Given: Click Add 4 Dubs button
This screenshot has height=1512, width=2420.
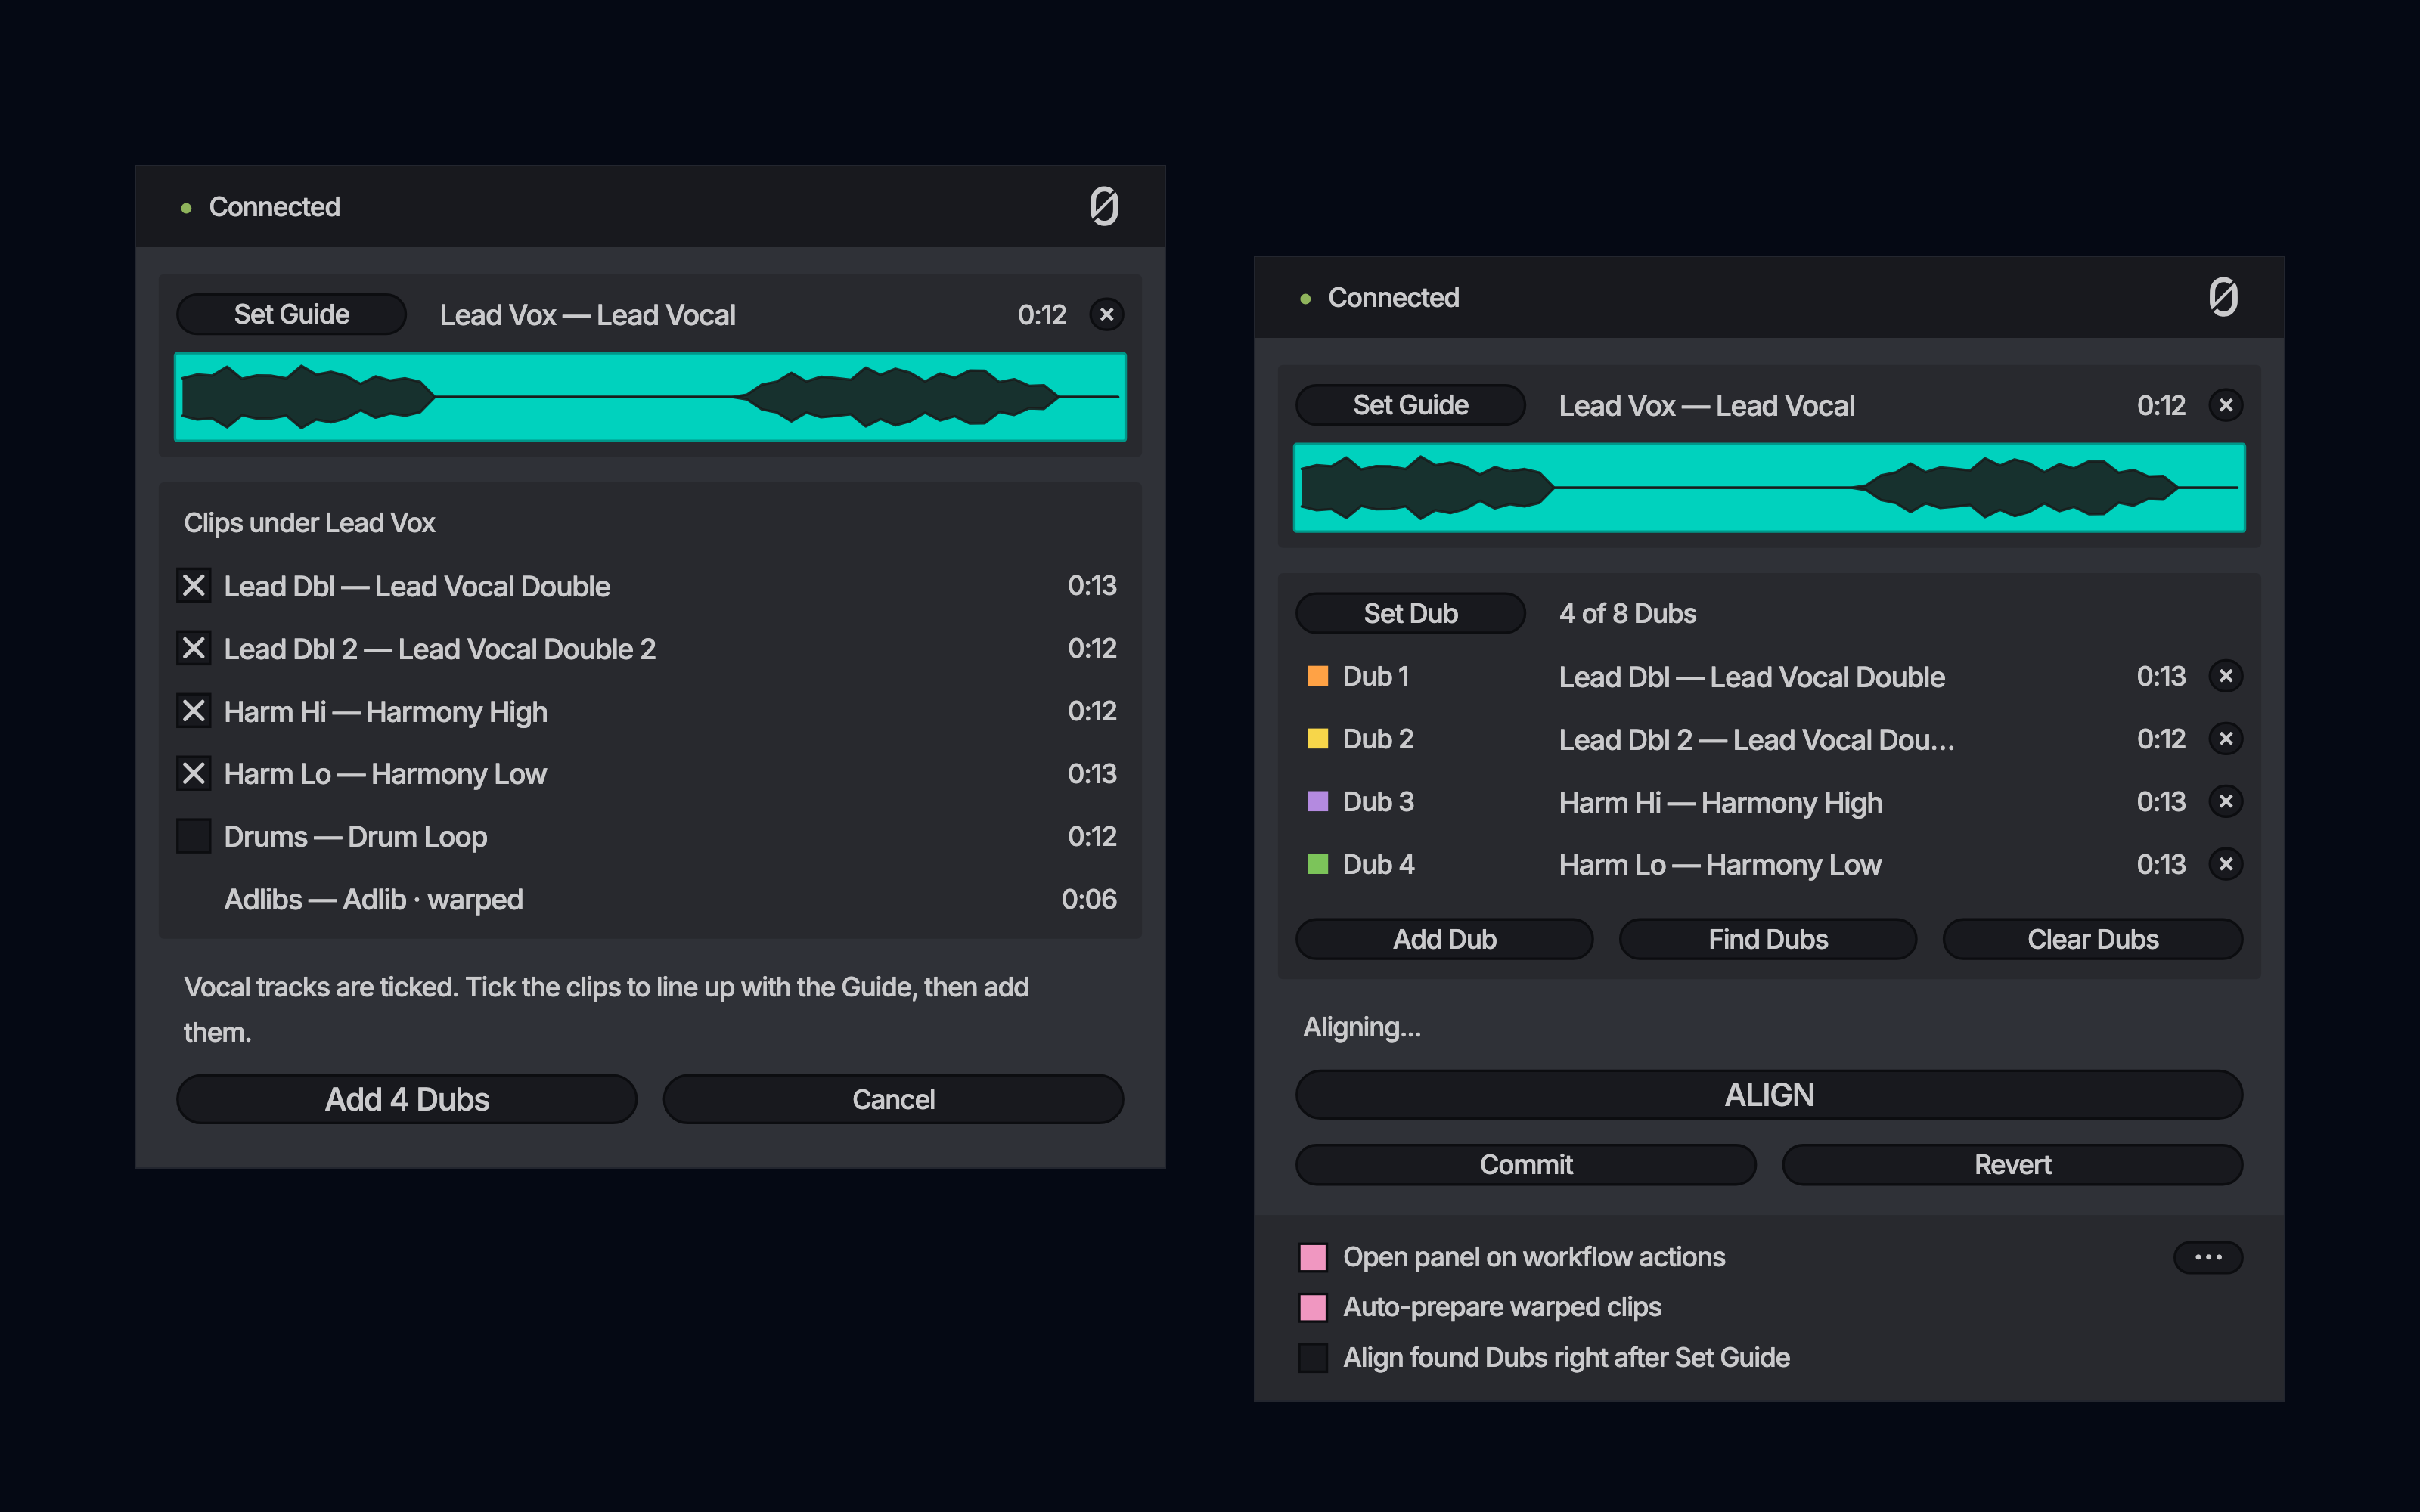Looking at the screenshot, I should [x=407, y=1099].
